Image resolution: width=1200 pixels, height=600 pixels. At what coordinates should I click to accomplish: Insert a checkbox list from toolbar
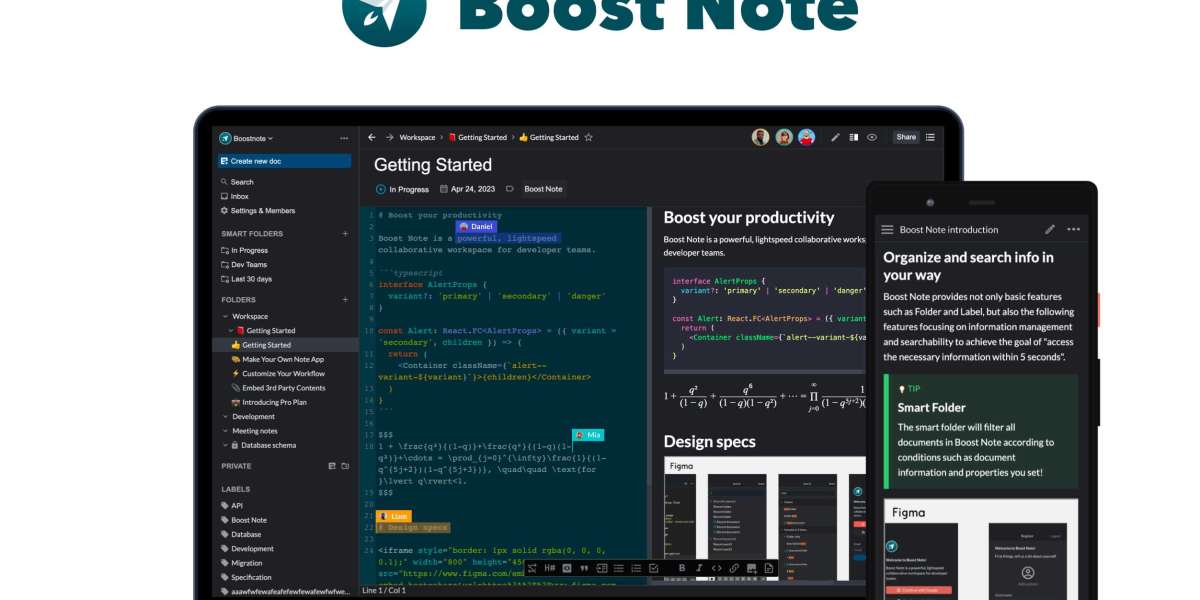tap(652, 568)
